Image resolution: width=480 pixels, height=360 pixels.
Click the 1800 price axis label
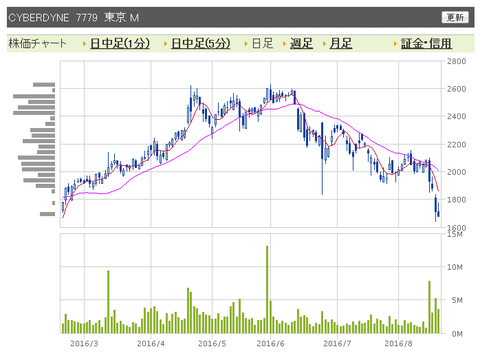pos(456,200)
